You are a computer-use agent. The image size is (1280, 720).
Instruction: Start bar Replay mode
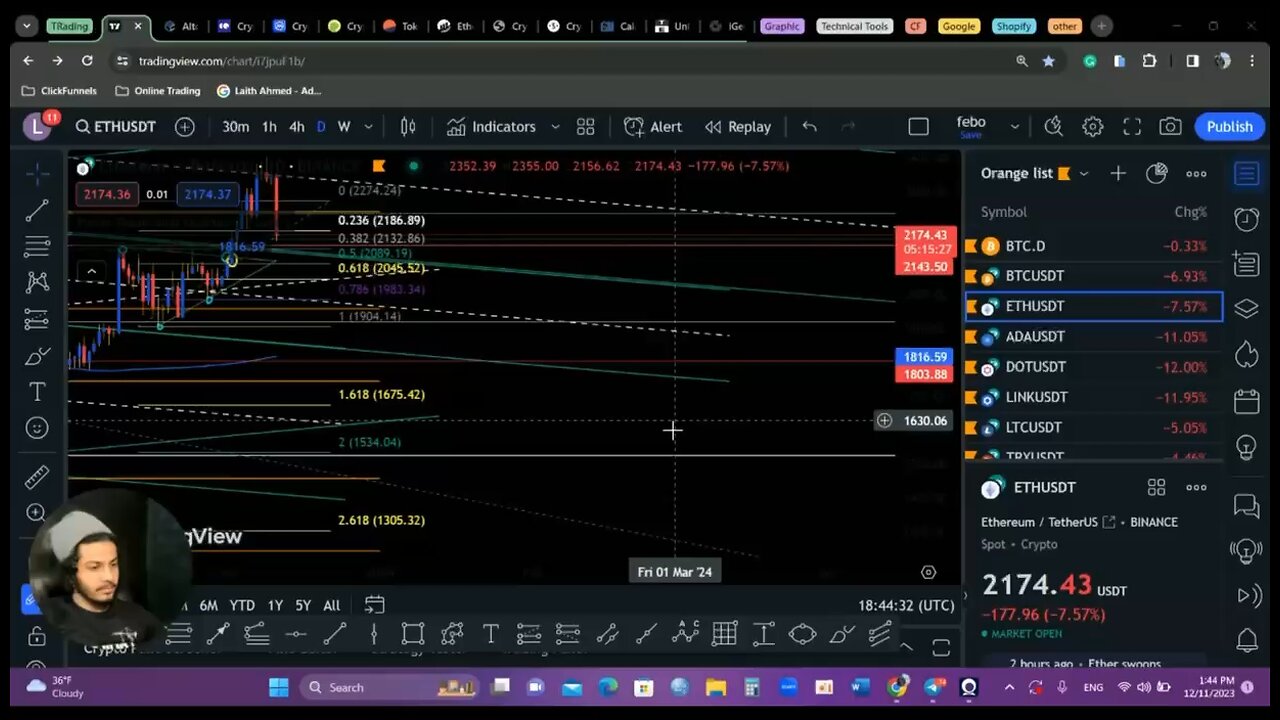(x=738, y=127)
